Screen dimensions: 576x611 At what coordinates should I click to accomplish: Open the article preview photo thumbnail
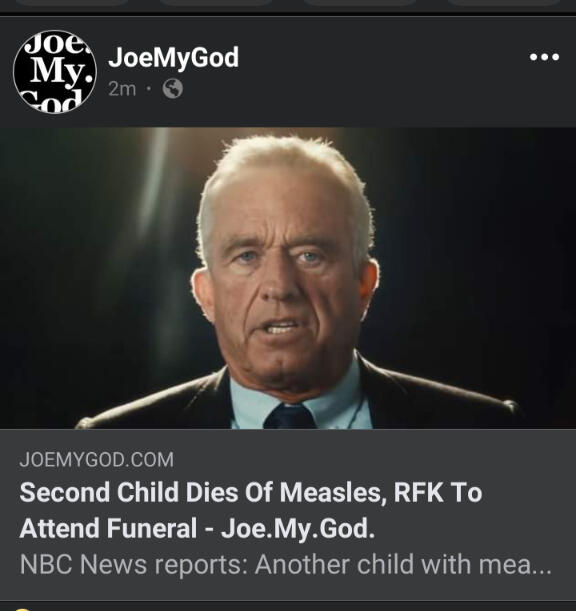288,278
